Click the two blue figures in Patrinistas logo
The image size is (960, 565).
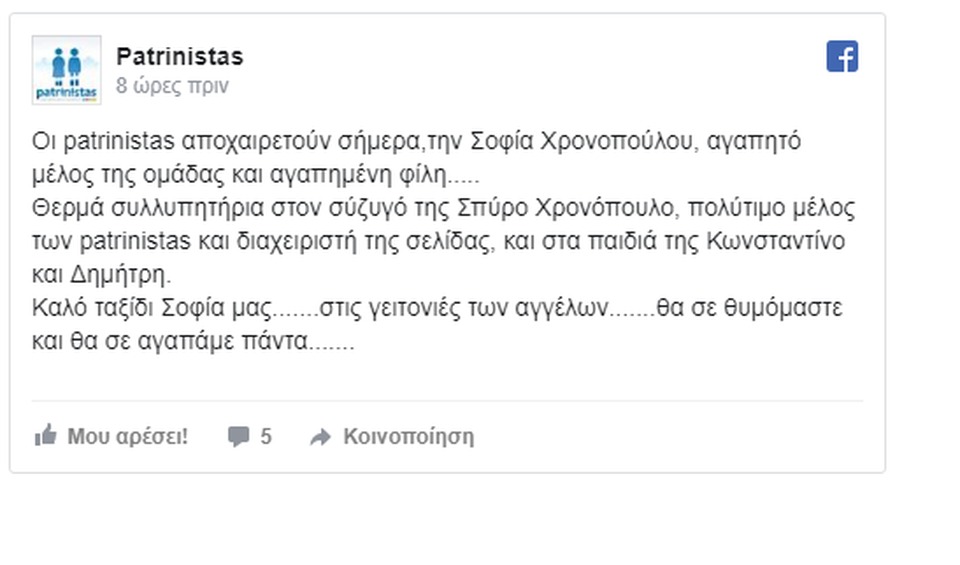tap(66, 66)
